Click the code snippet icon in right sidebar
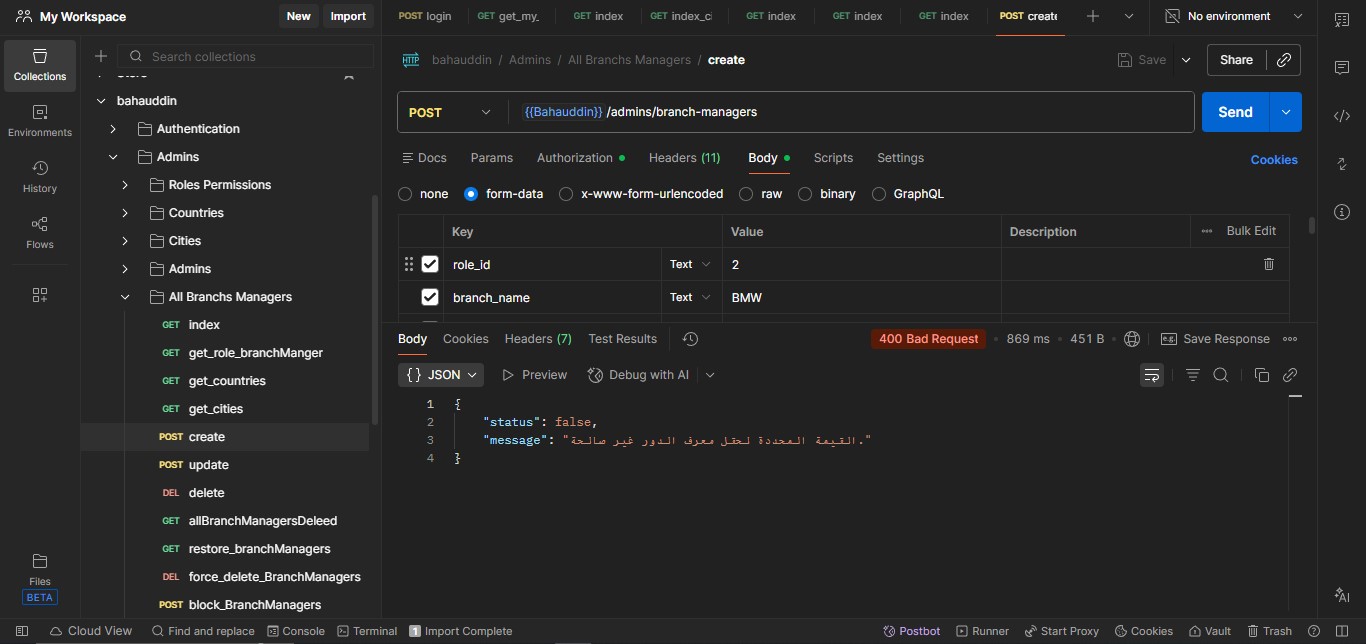 pos(1342,116)
